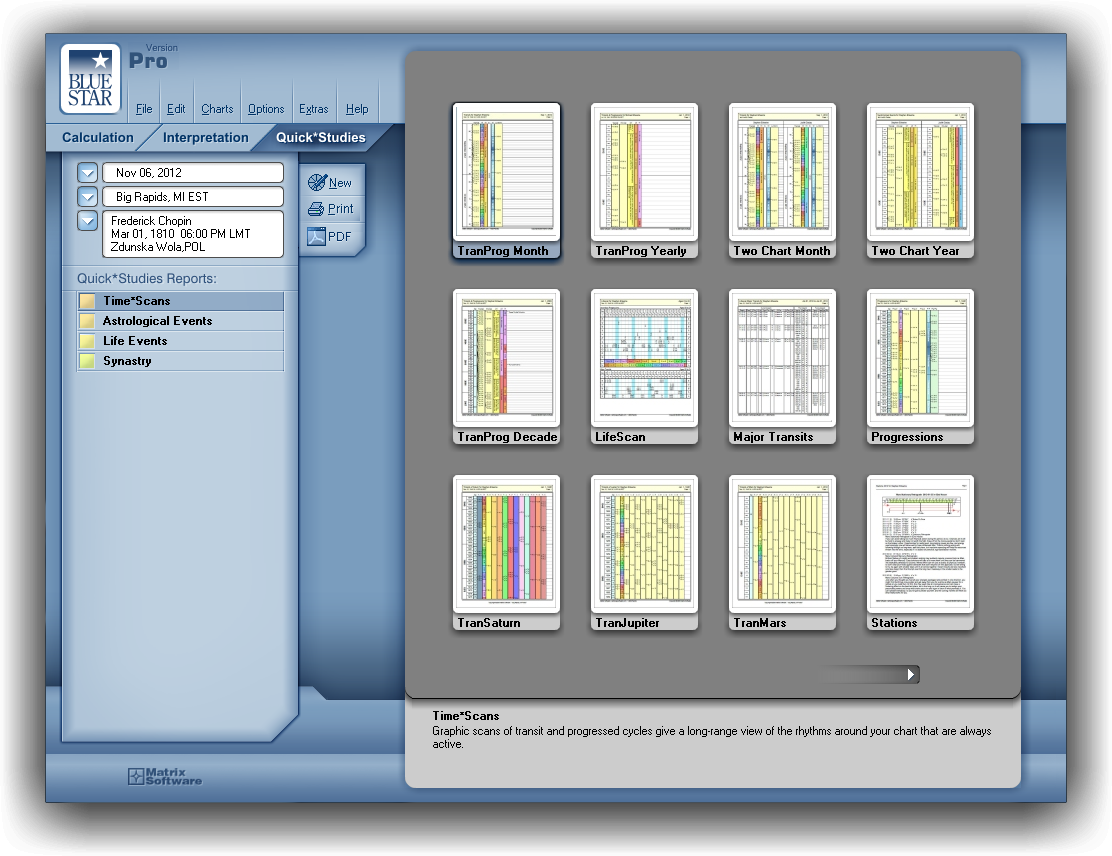Open the Progressions report thumbnail
The width and height of the screenshot is (1112, 856).
click(920, 367)
